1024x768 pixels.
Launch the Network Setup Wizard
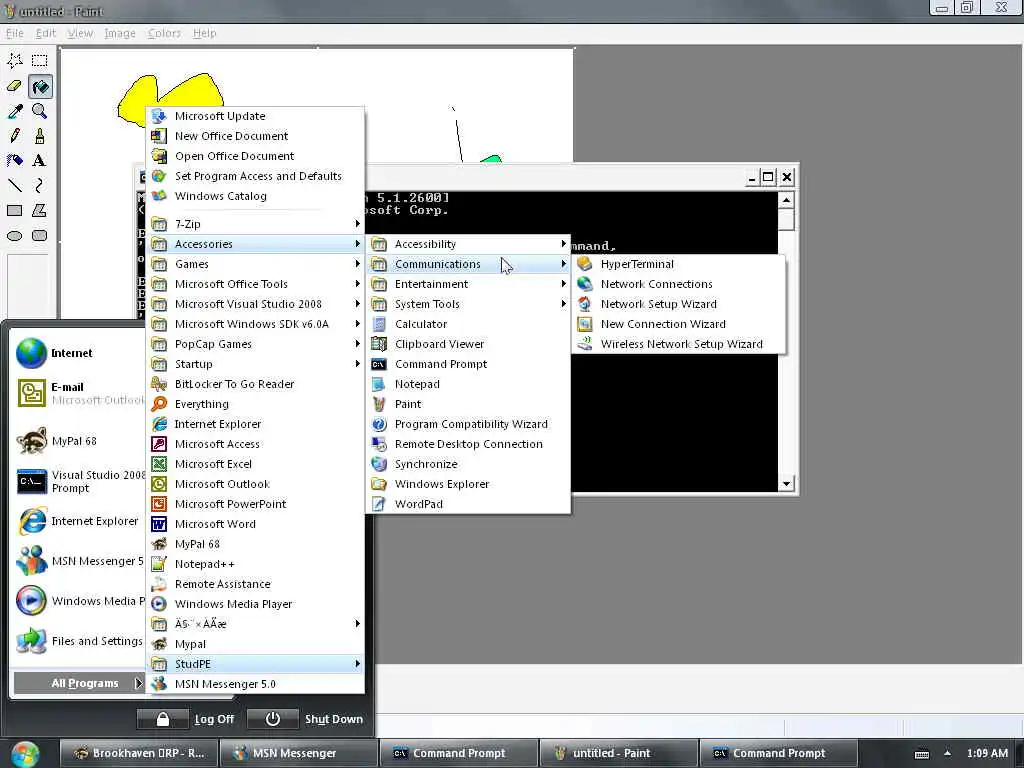(x=678, y=304)
